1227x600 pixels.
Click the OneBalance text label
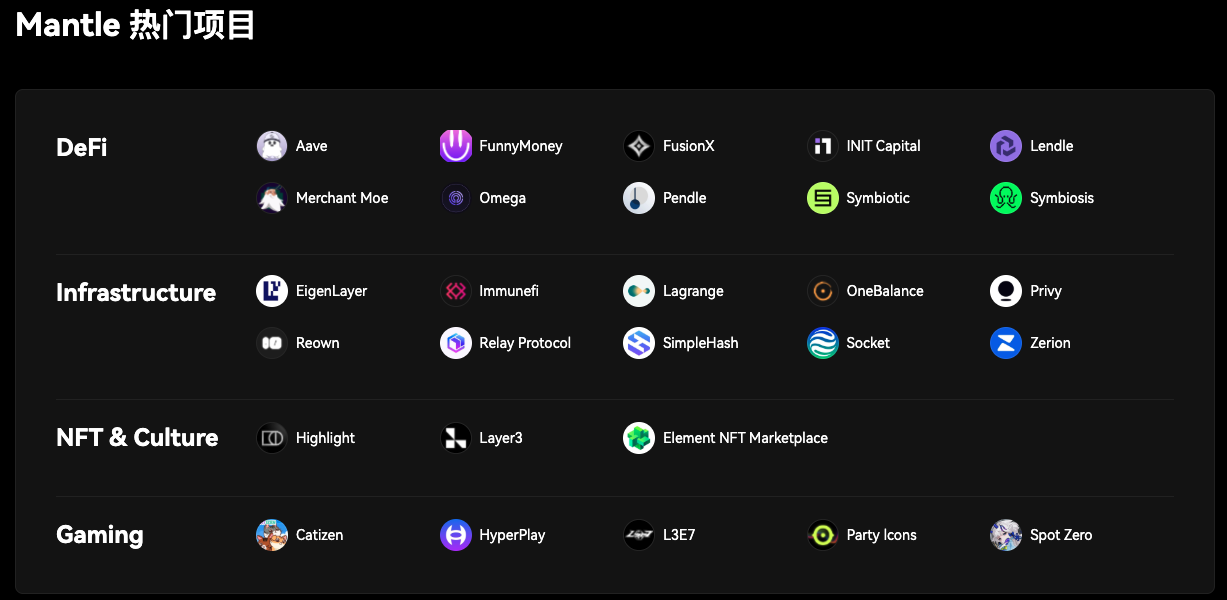pos(884,291)
